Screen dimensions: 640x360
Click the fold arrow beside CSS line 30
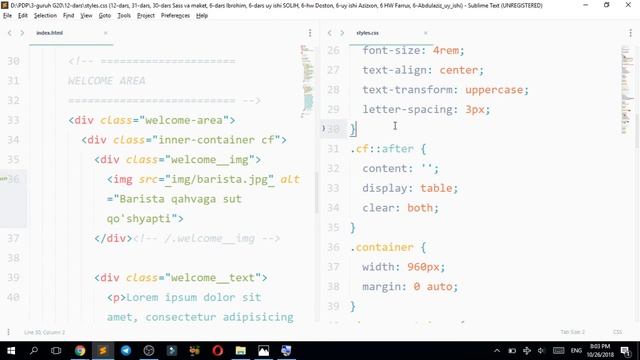324,129
